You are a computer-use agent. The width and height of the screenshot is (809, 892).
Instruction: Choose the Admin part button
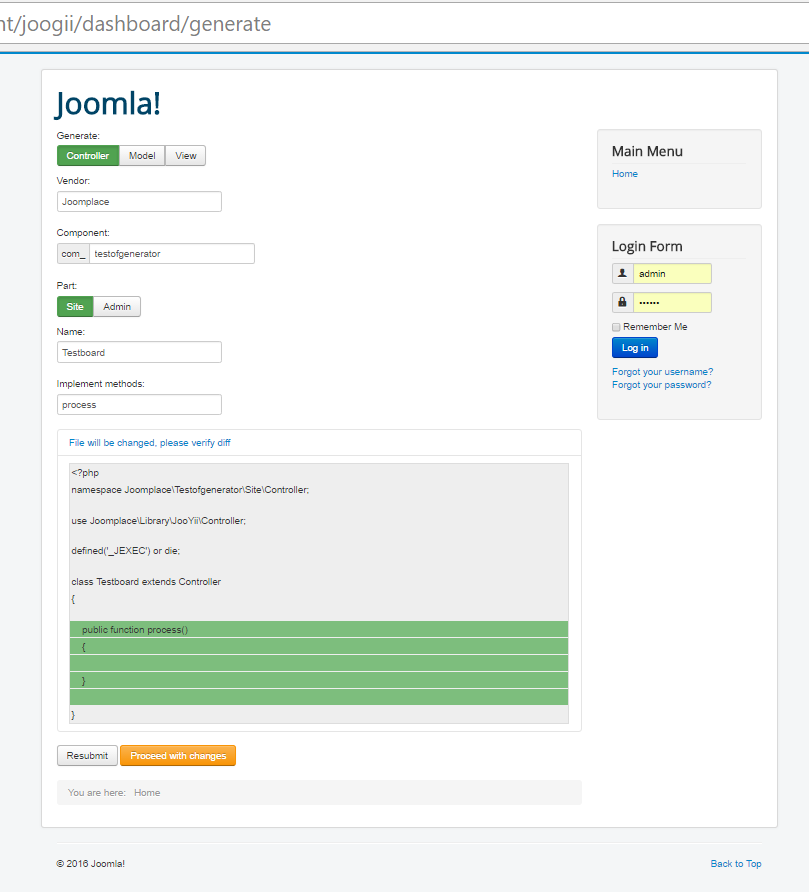[x=117, y=307]
